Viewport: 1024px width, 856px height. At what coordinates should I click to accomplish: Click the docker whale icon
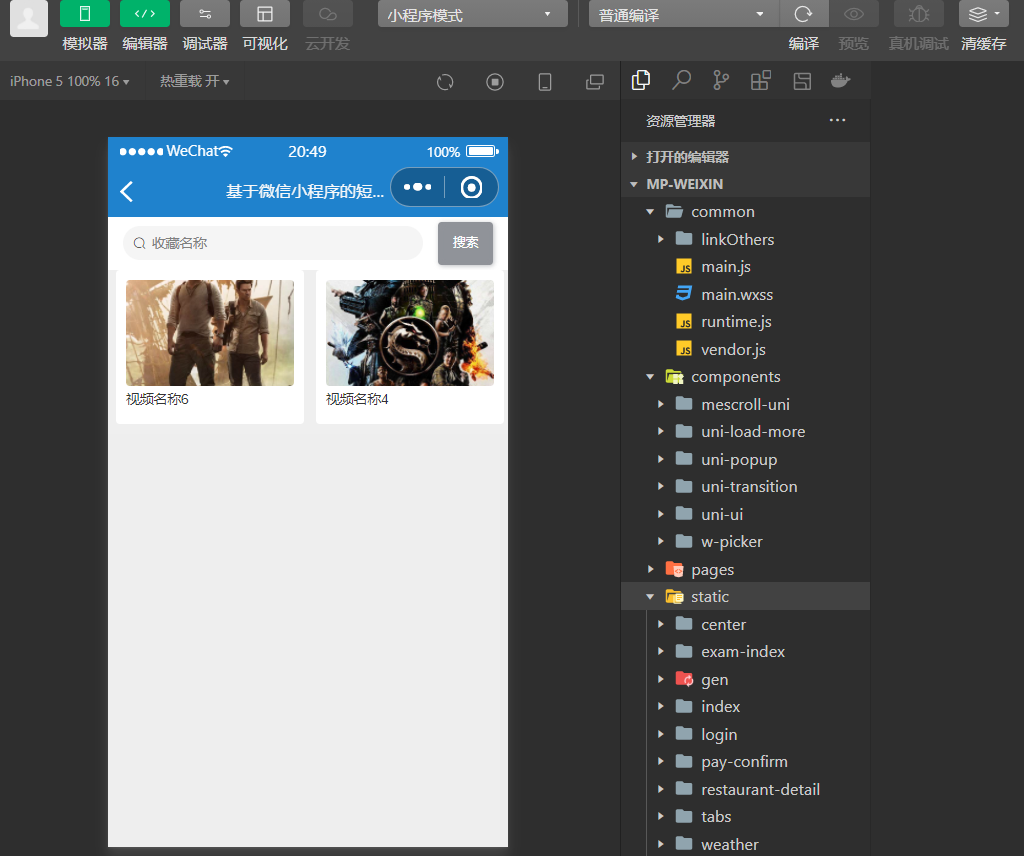coord(840,81)
